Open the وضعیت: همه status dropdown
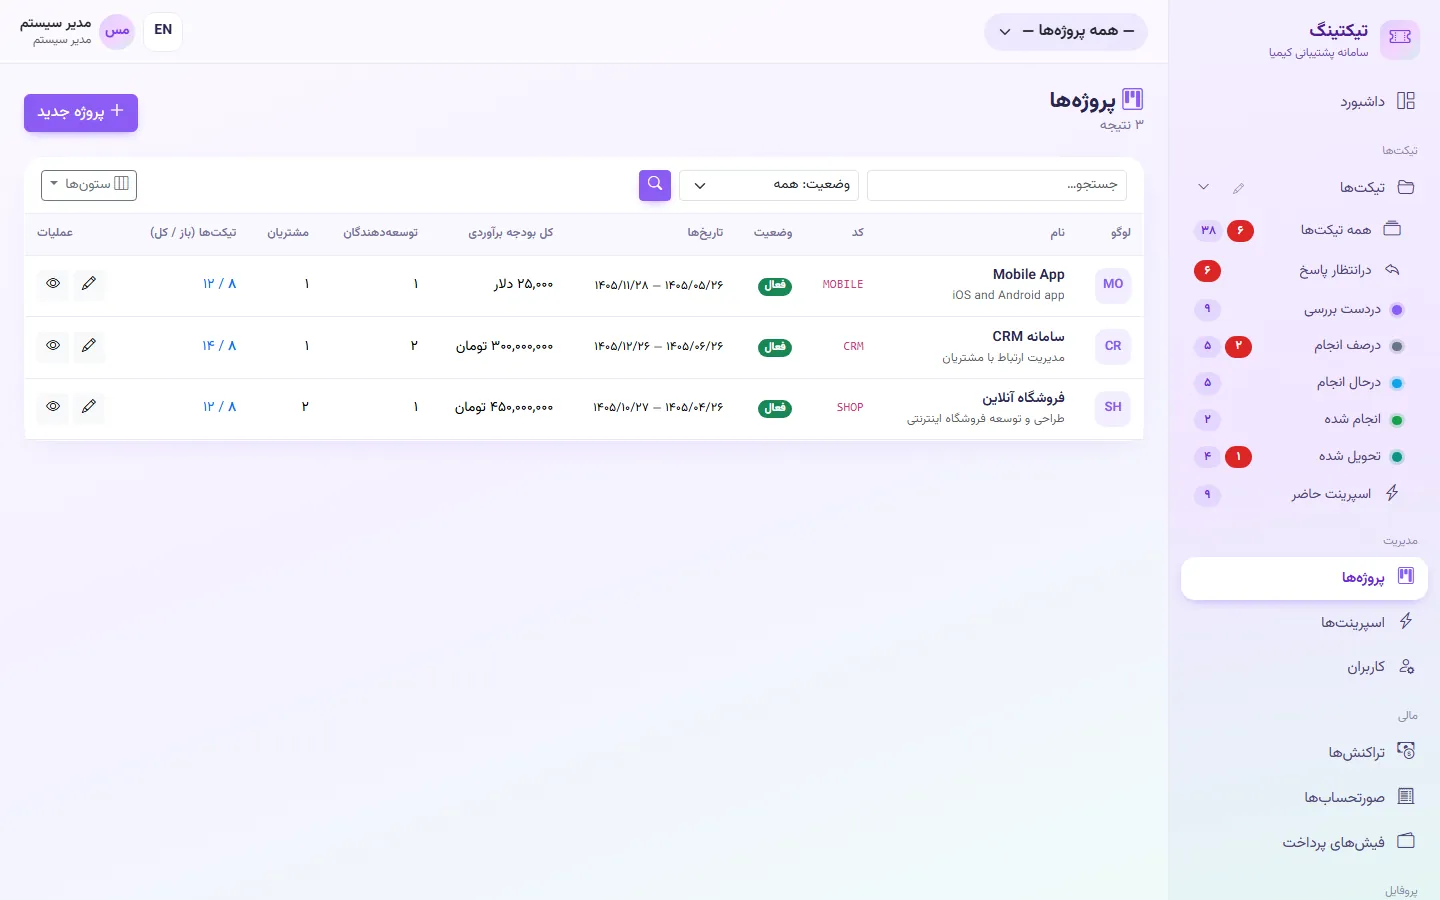The height and width of the screenshot is (900, 1440). tap(769, 185)
